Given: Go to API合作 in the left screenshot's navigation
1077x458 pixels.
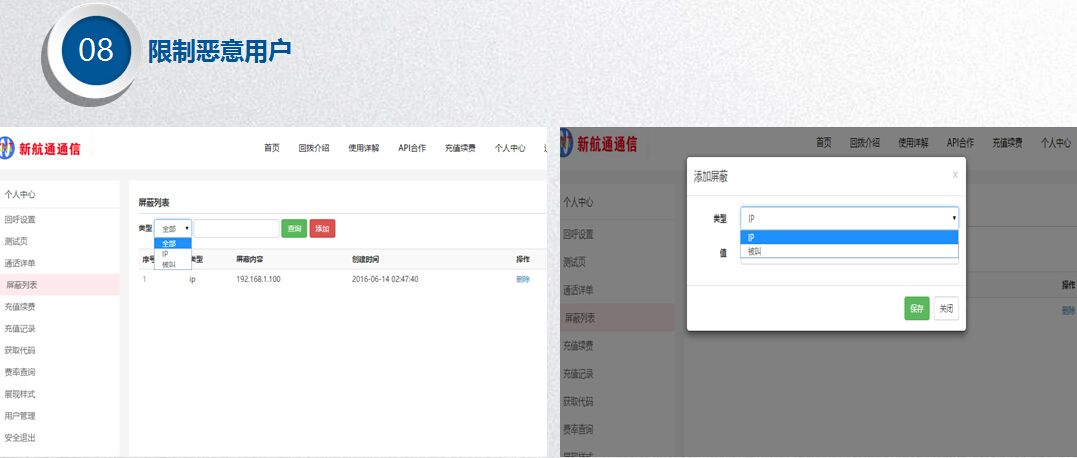Looking at the screenshot, I should click(x=412, y=148).
